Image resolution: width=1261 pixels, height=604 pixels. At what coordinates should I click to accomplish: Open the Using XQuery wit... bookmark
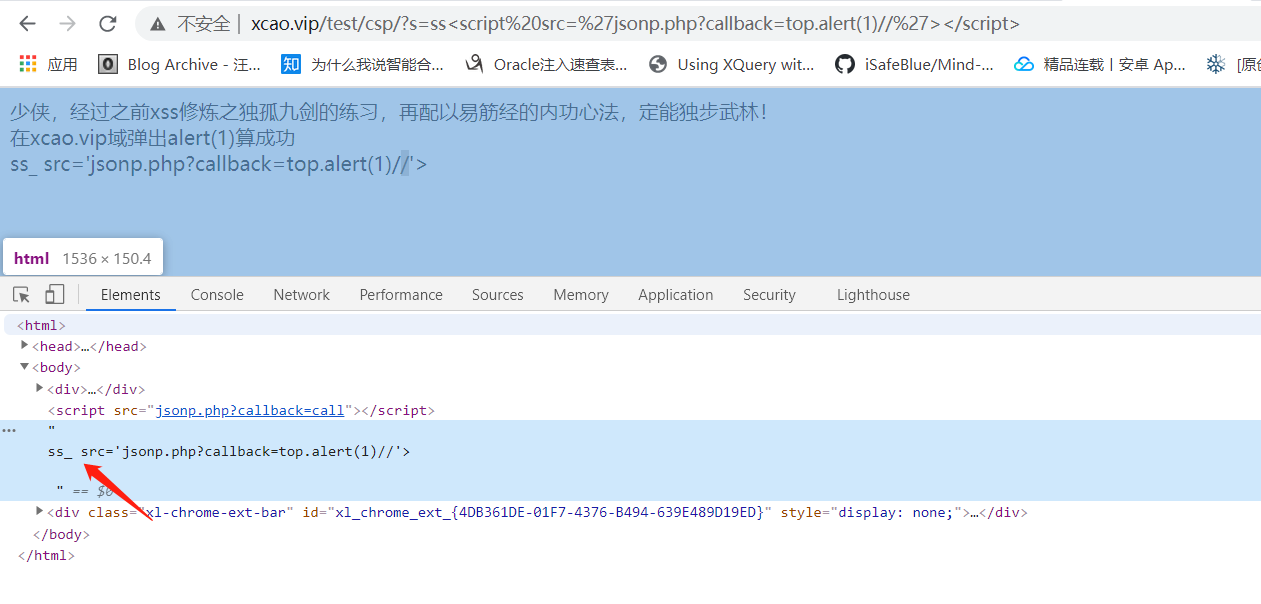click(732, 64)
